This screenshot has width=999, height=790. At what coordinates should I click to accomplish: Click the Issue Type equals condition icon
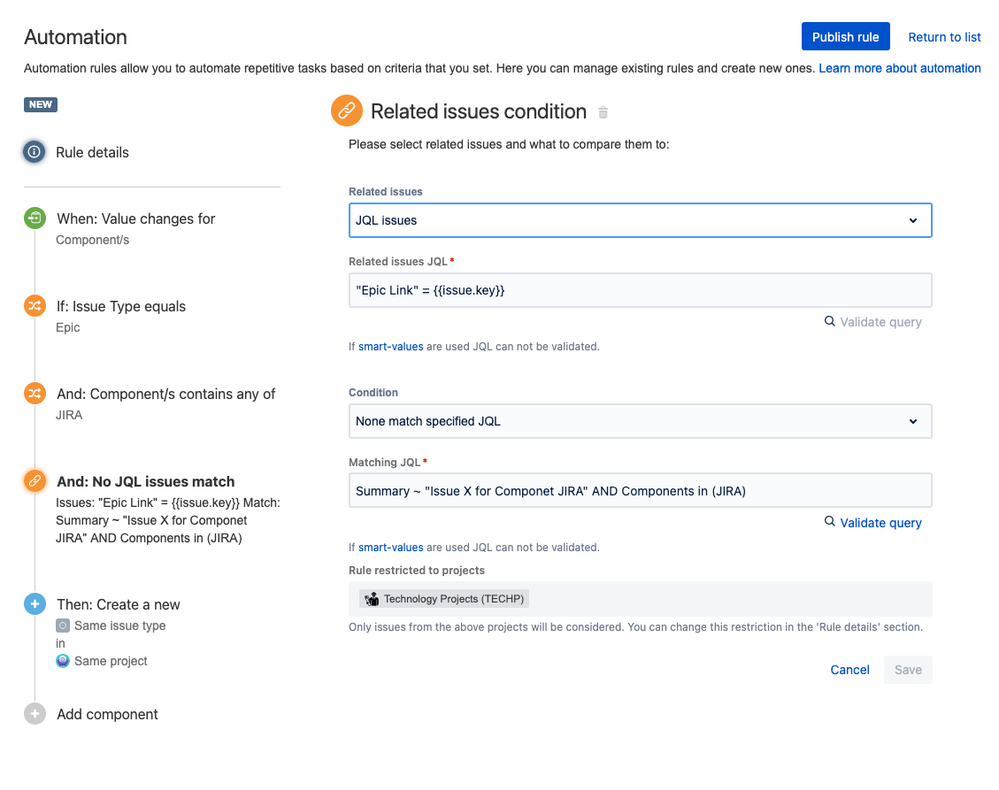pyautogui.click(x=35, y=306)
